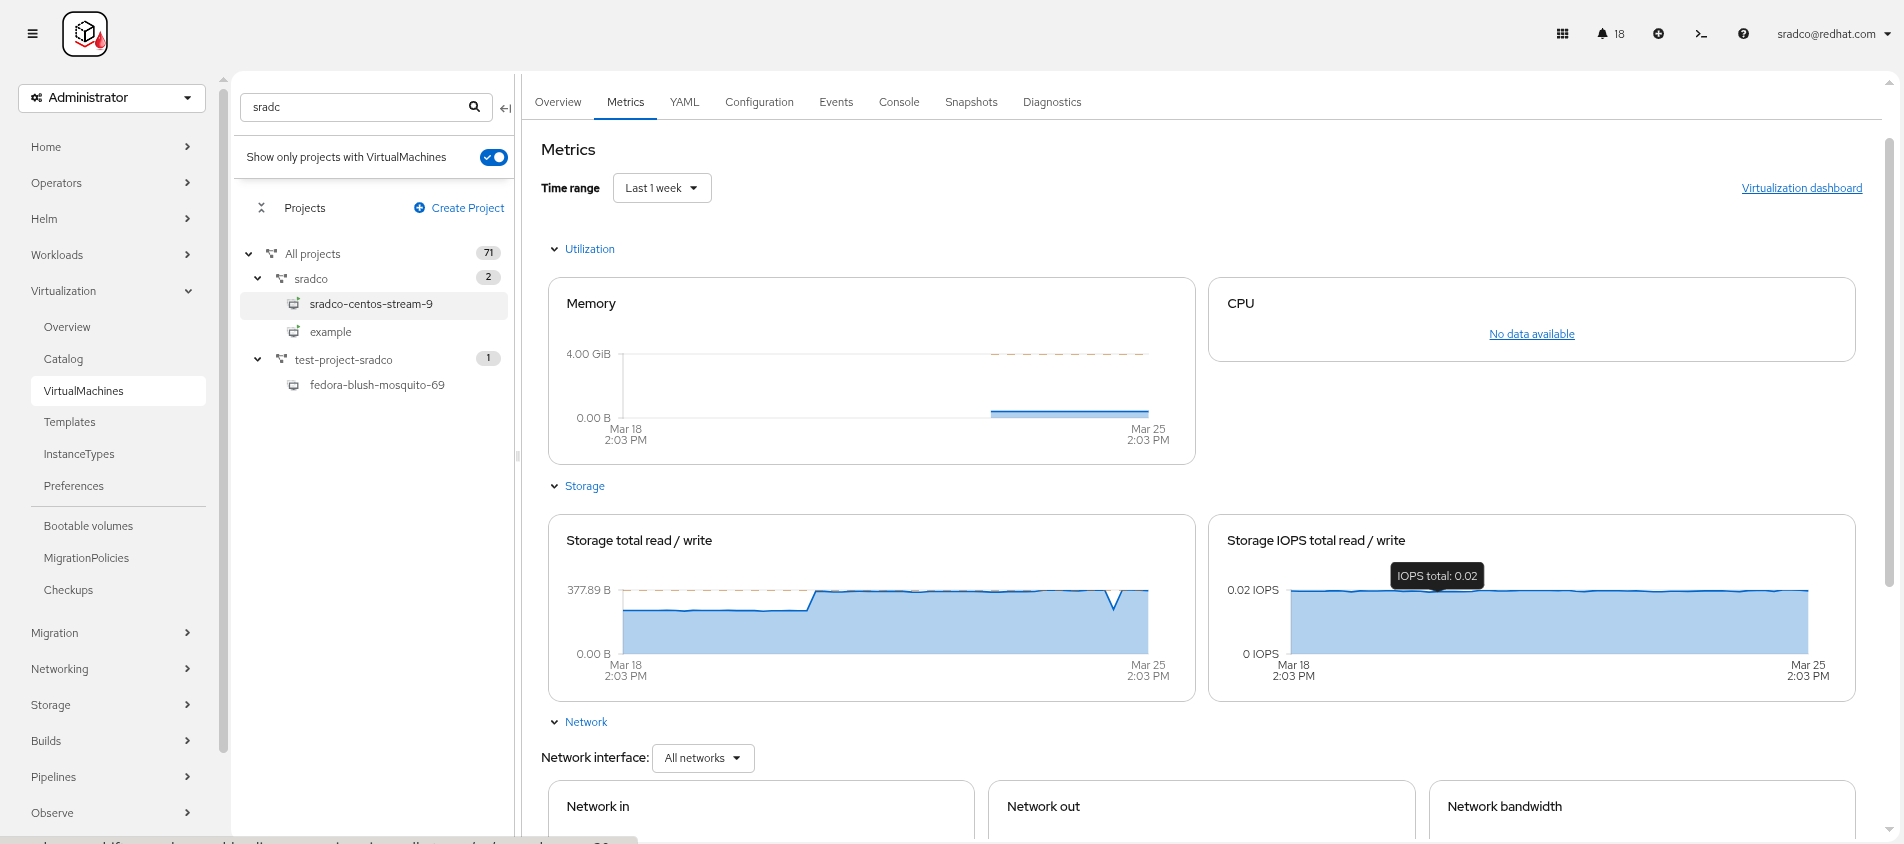
Task: Select fedora-blush-mosquito-69 virtual machine
Action: (x=376, y=385)
